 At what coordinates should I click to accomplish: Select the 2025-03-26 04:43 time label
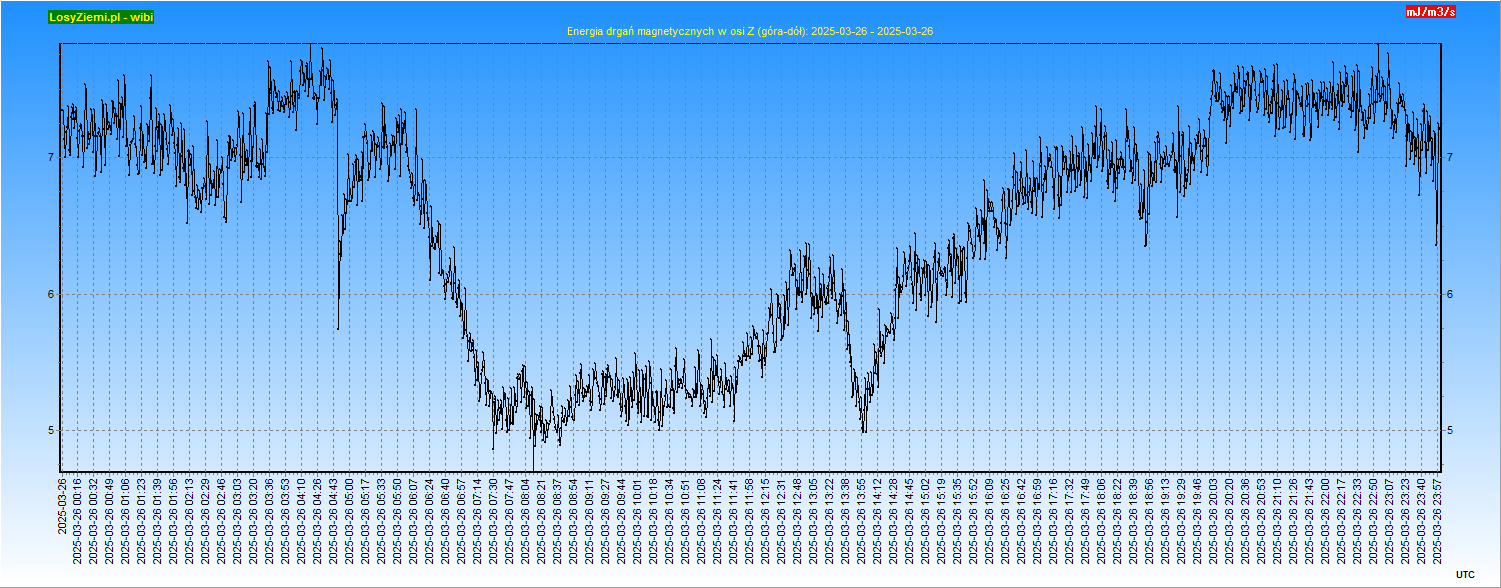pyautogui.click(x=334, y=520)
